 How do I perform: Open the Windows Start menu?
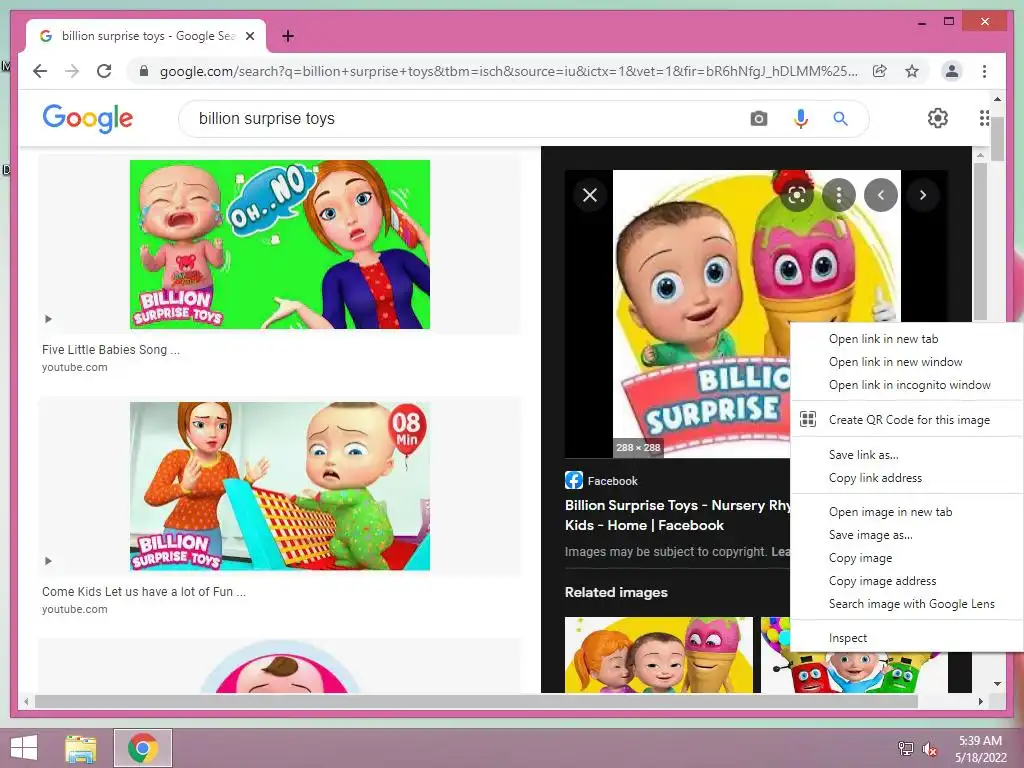click(24, 748)
